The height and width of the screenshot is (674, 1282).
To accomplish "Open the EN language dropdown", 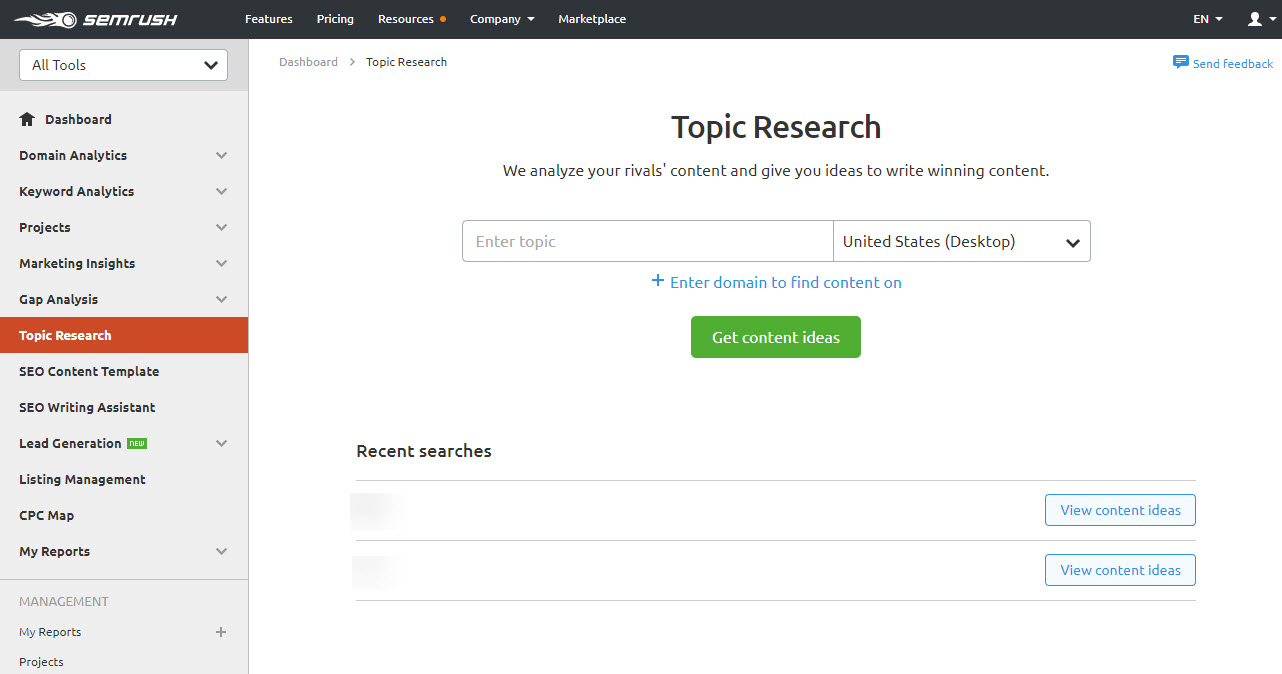I will coord(1207,18).
